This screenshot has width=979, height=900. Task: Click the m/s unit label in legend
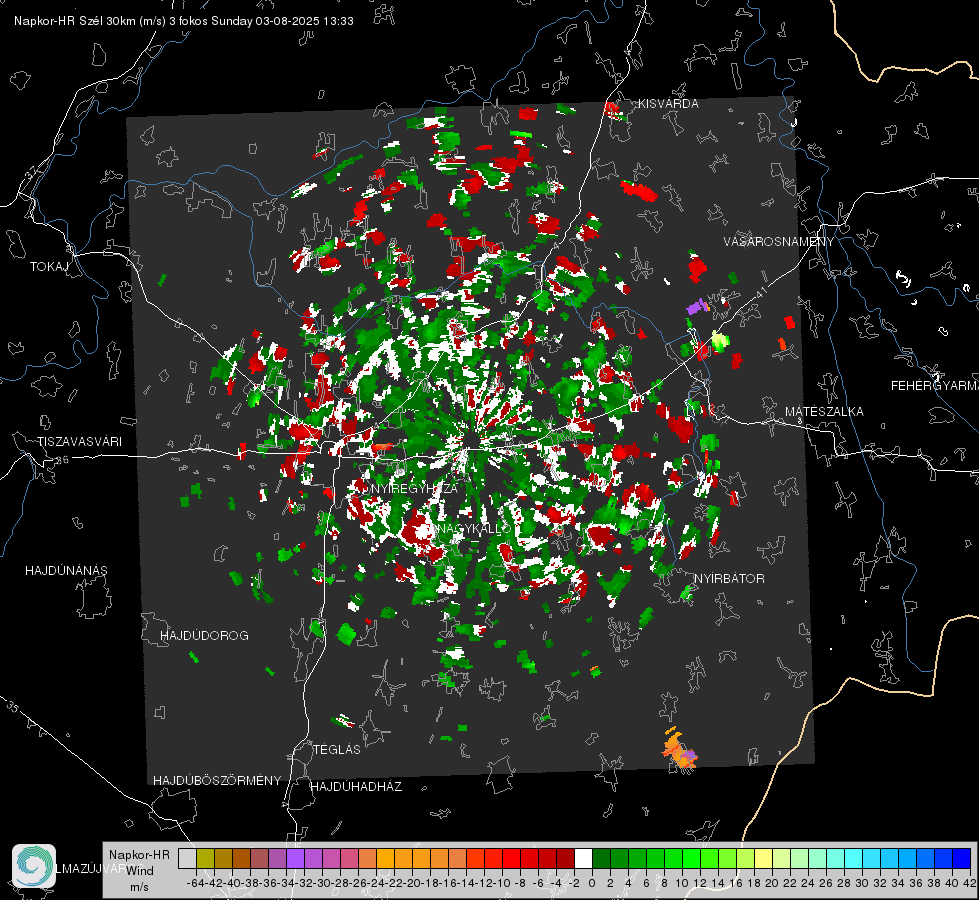tap(139, 887)
